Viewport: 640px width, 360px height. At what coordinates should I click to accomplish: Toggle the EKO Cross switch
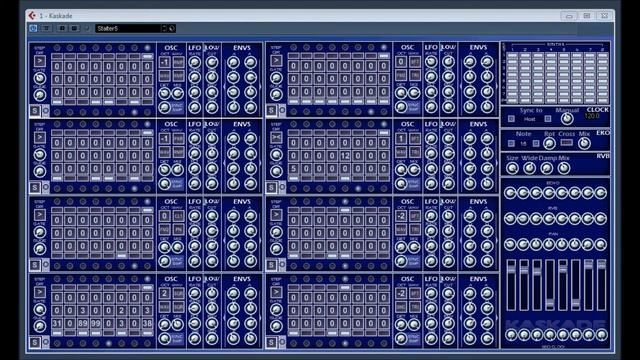567,143
